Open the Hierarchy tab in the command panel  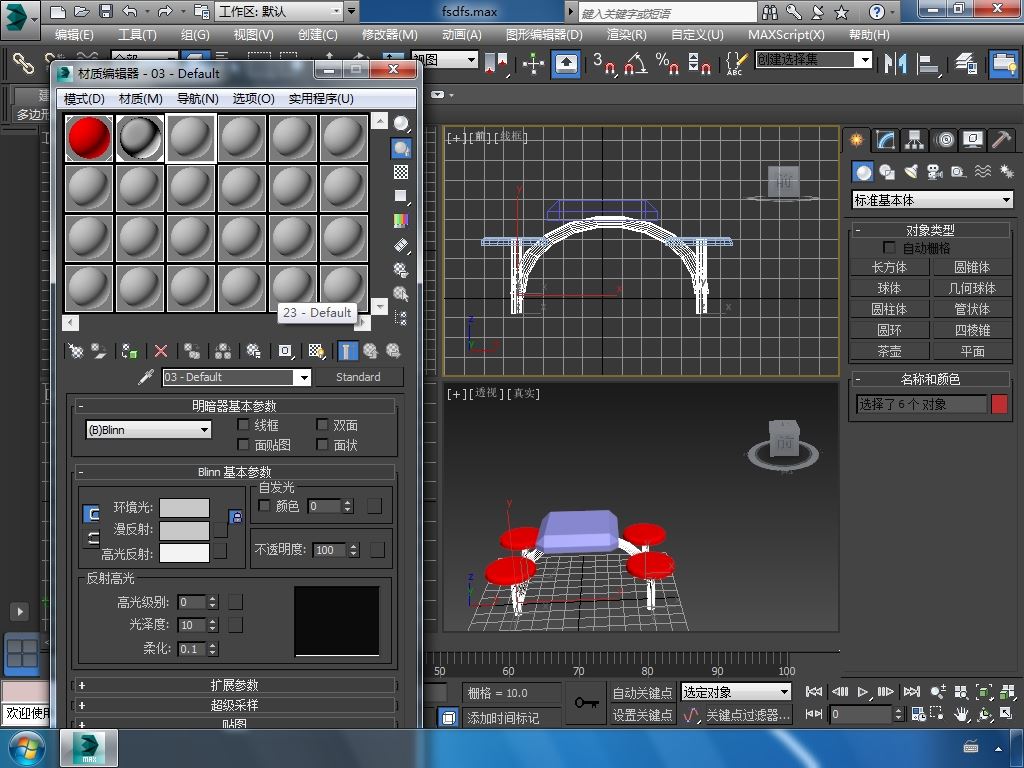coord(914,140)
